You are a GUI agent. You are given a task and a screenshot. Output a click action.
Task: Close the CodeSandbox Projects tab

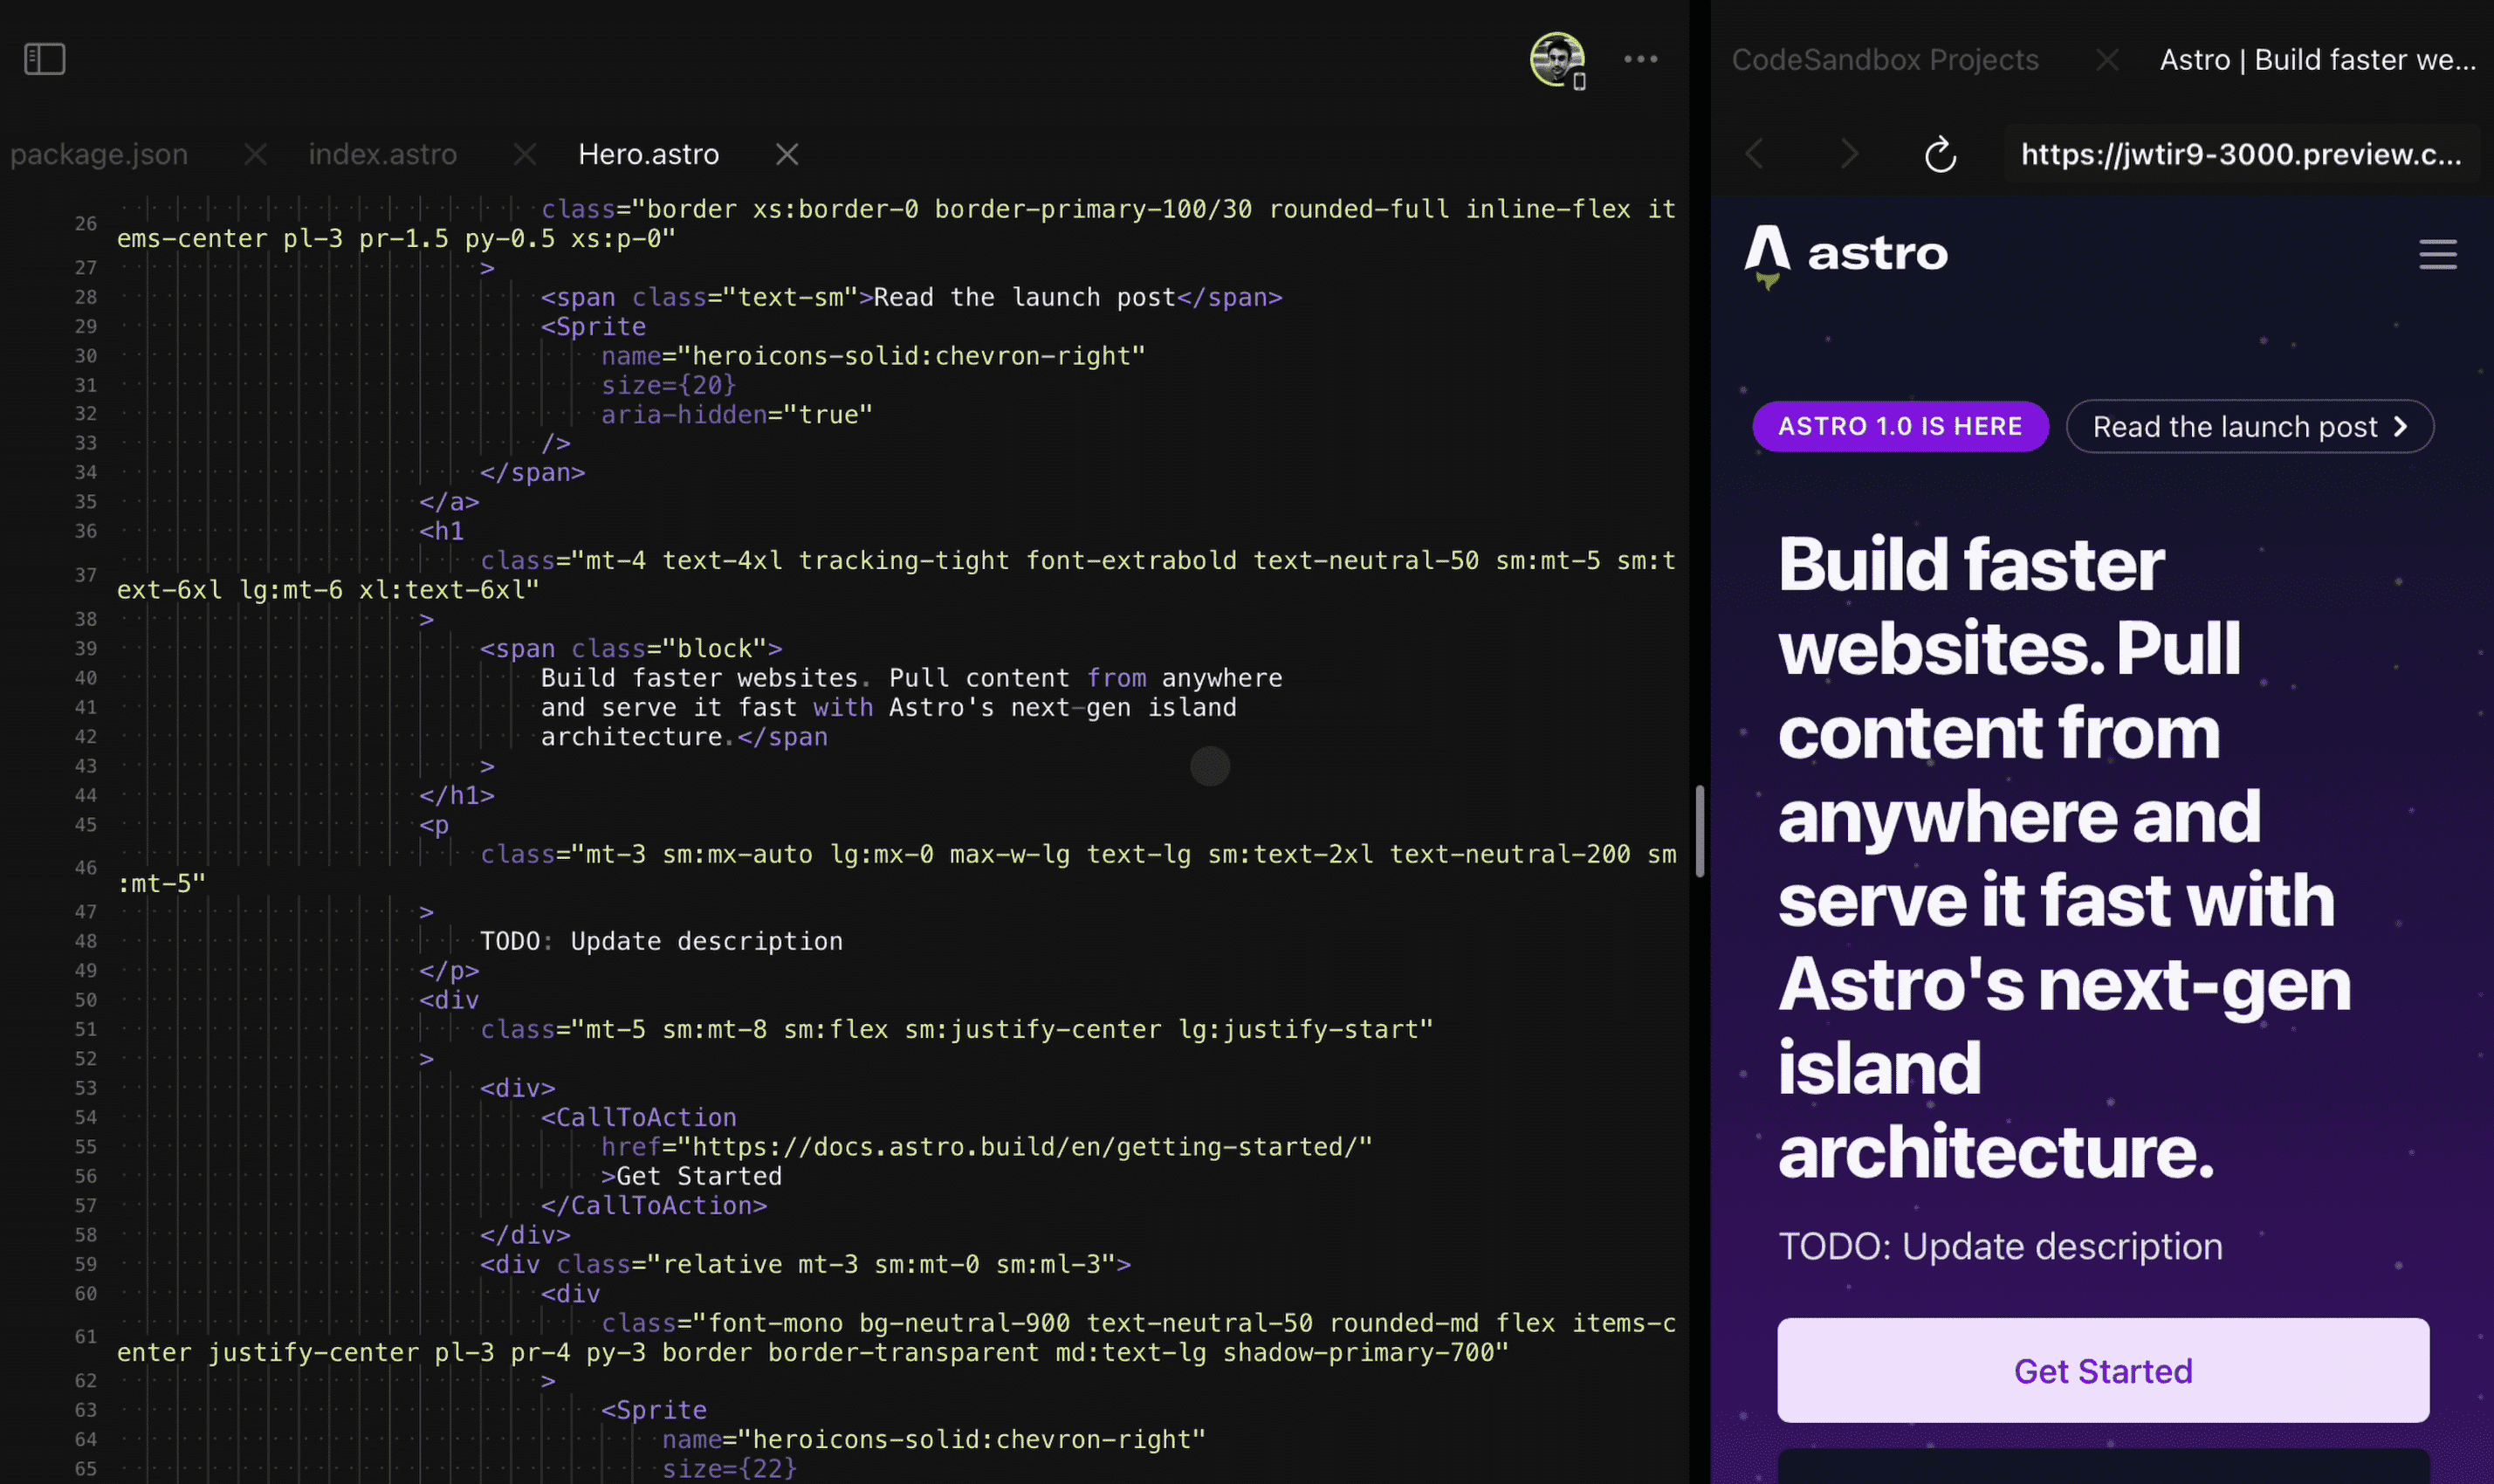point(2107,60)
